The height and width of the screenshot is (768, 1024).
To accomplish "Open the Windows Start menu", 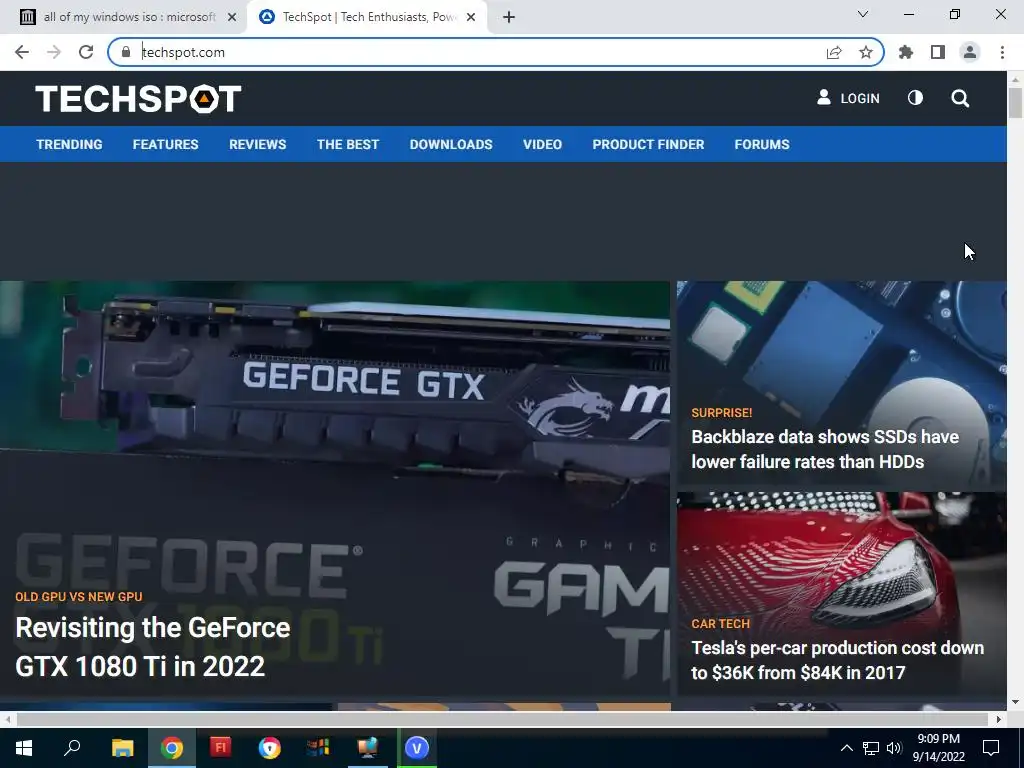I will pyautogui.click(x=24, y=748).
